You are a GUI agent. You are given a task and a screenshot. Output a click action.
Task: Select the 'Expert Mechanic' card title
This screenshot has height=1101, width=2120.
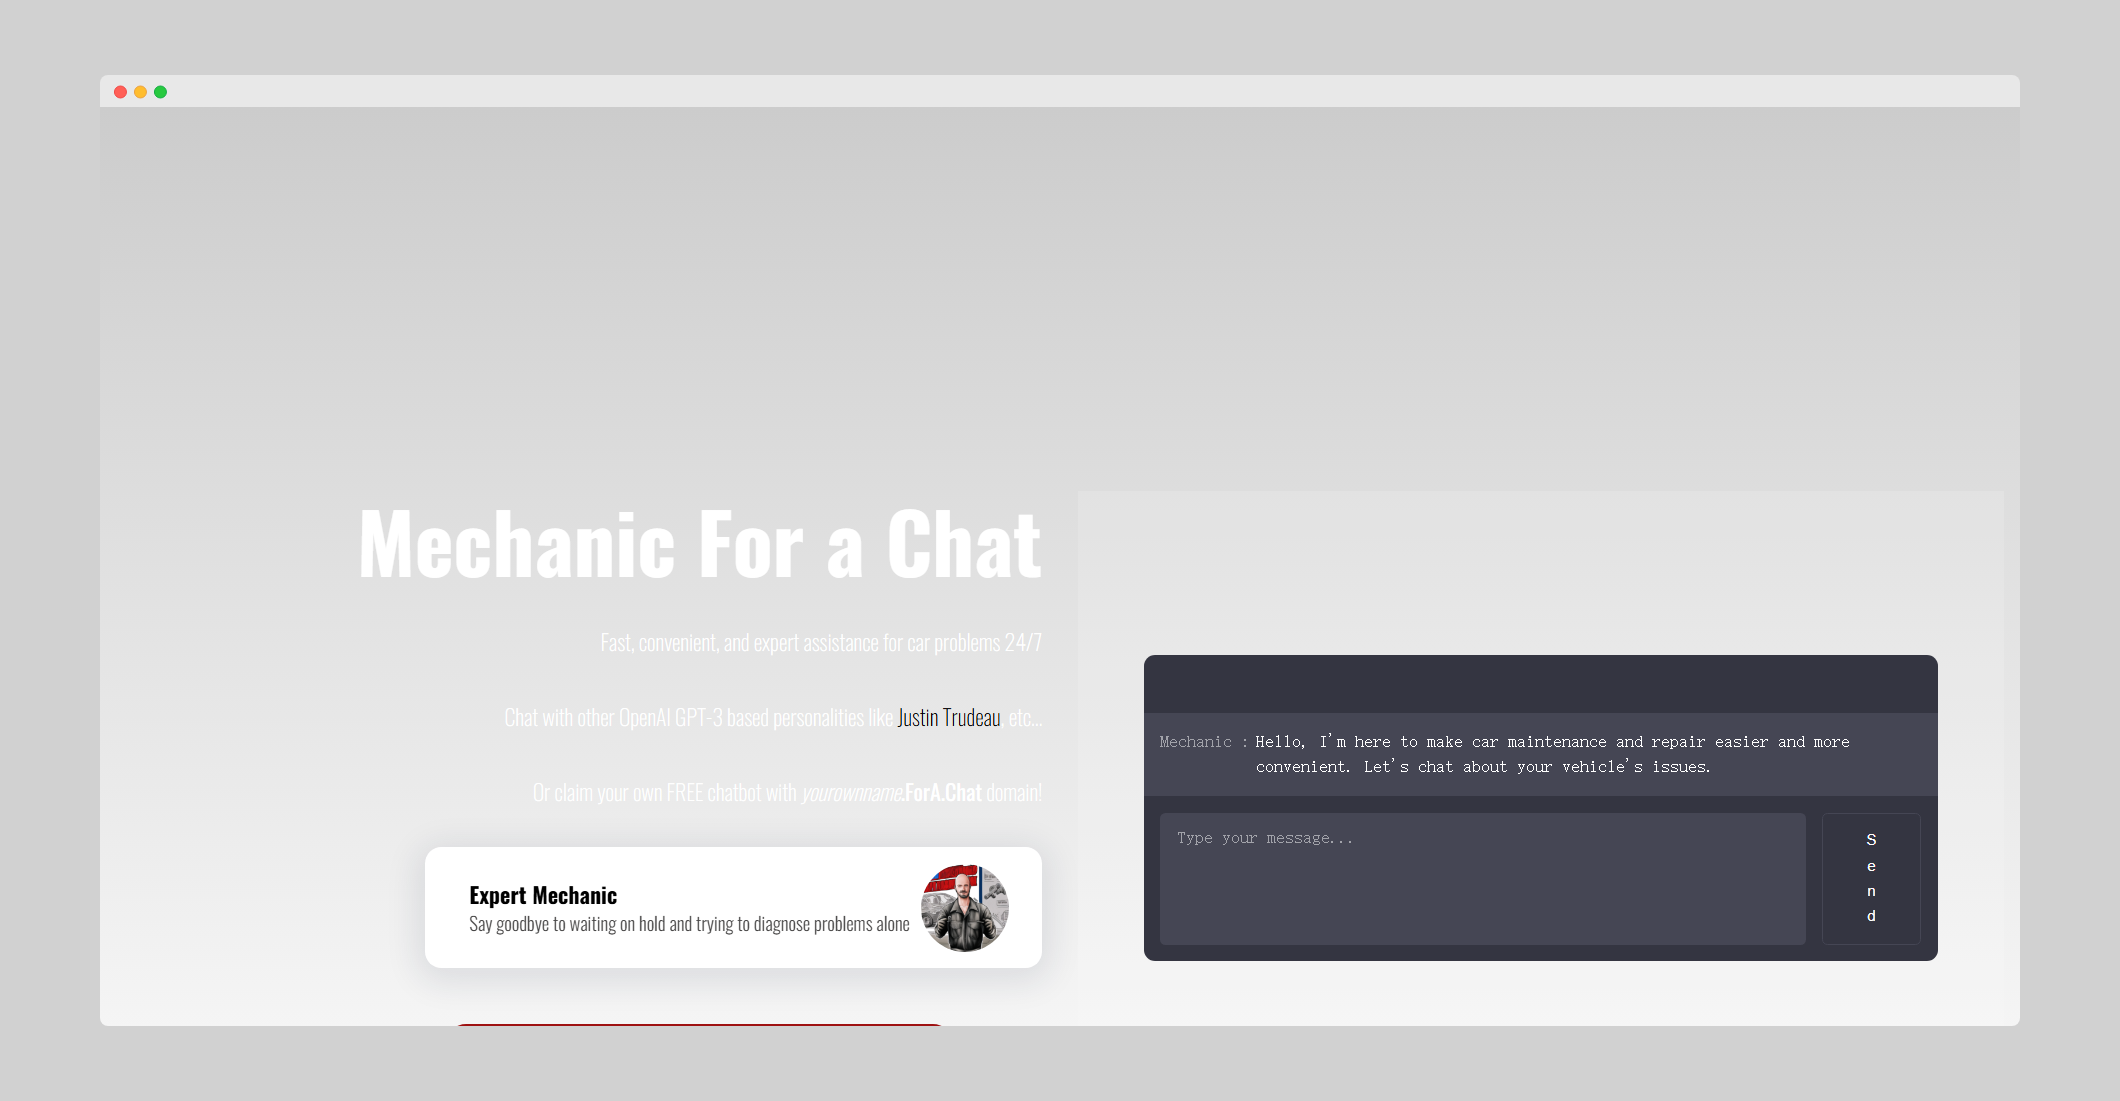(x=543, y=895)
